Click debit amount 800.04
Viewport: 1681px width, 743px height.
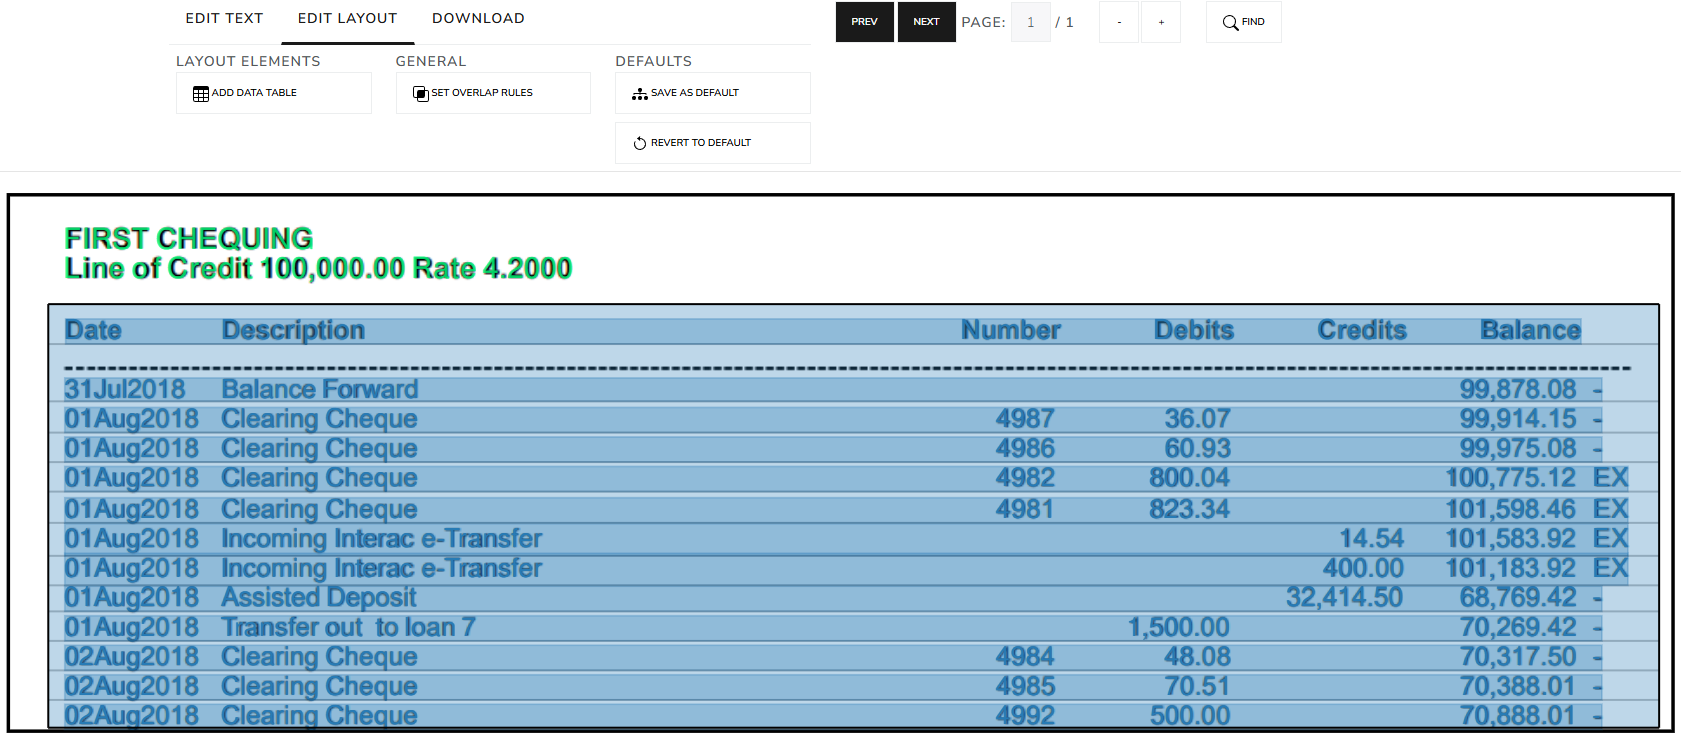tap(1189, 478)
